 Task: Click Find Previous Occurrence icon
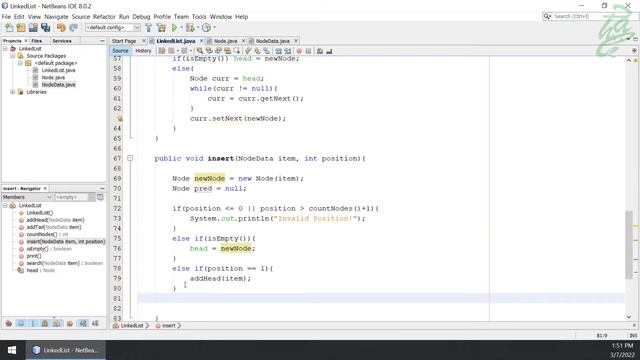click(x=209, y=51)
